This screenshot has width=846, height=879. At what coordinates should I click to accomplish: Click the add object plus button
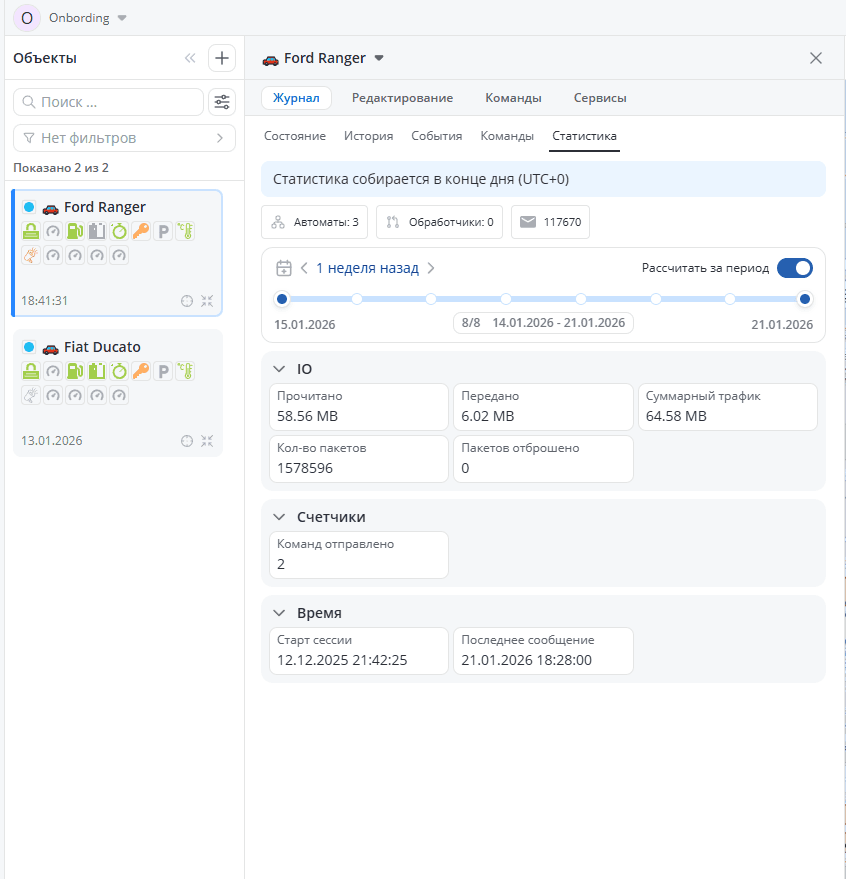(x=222, y=58)
